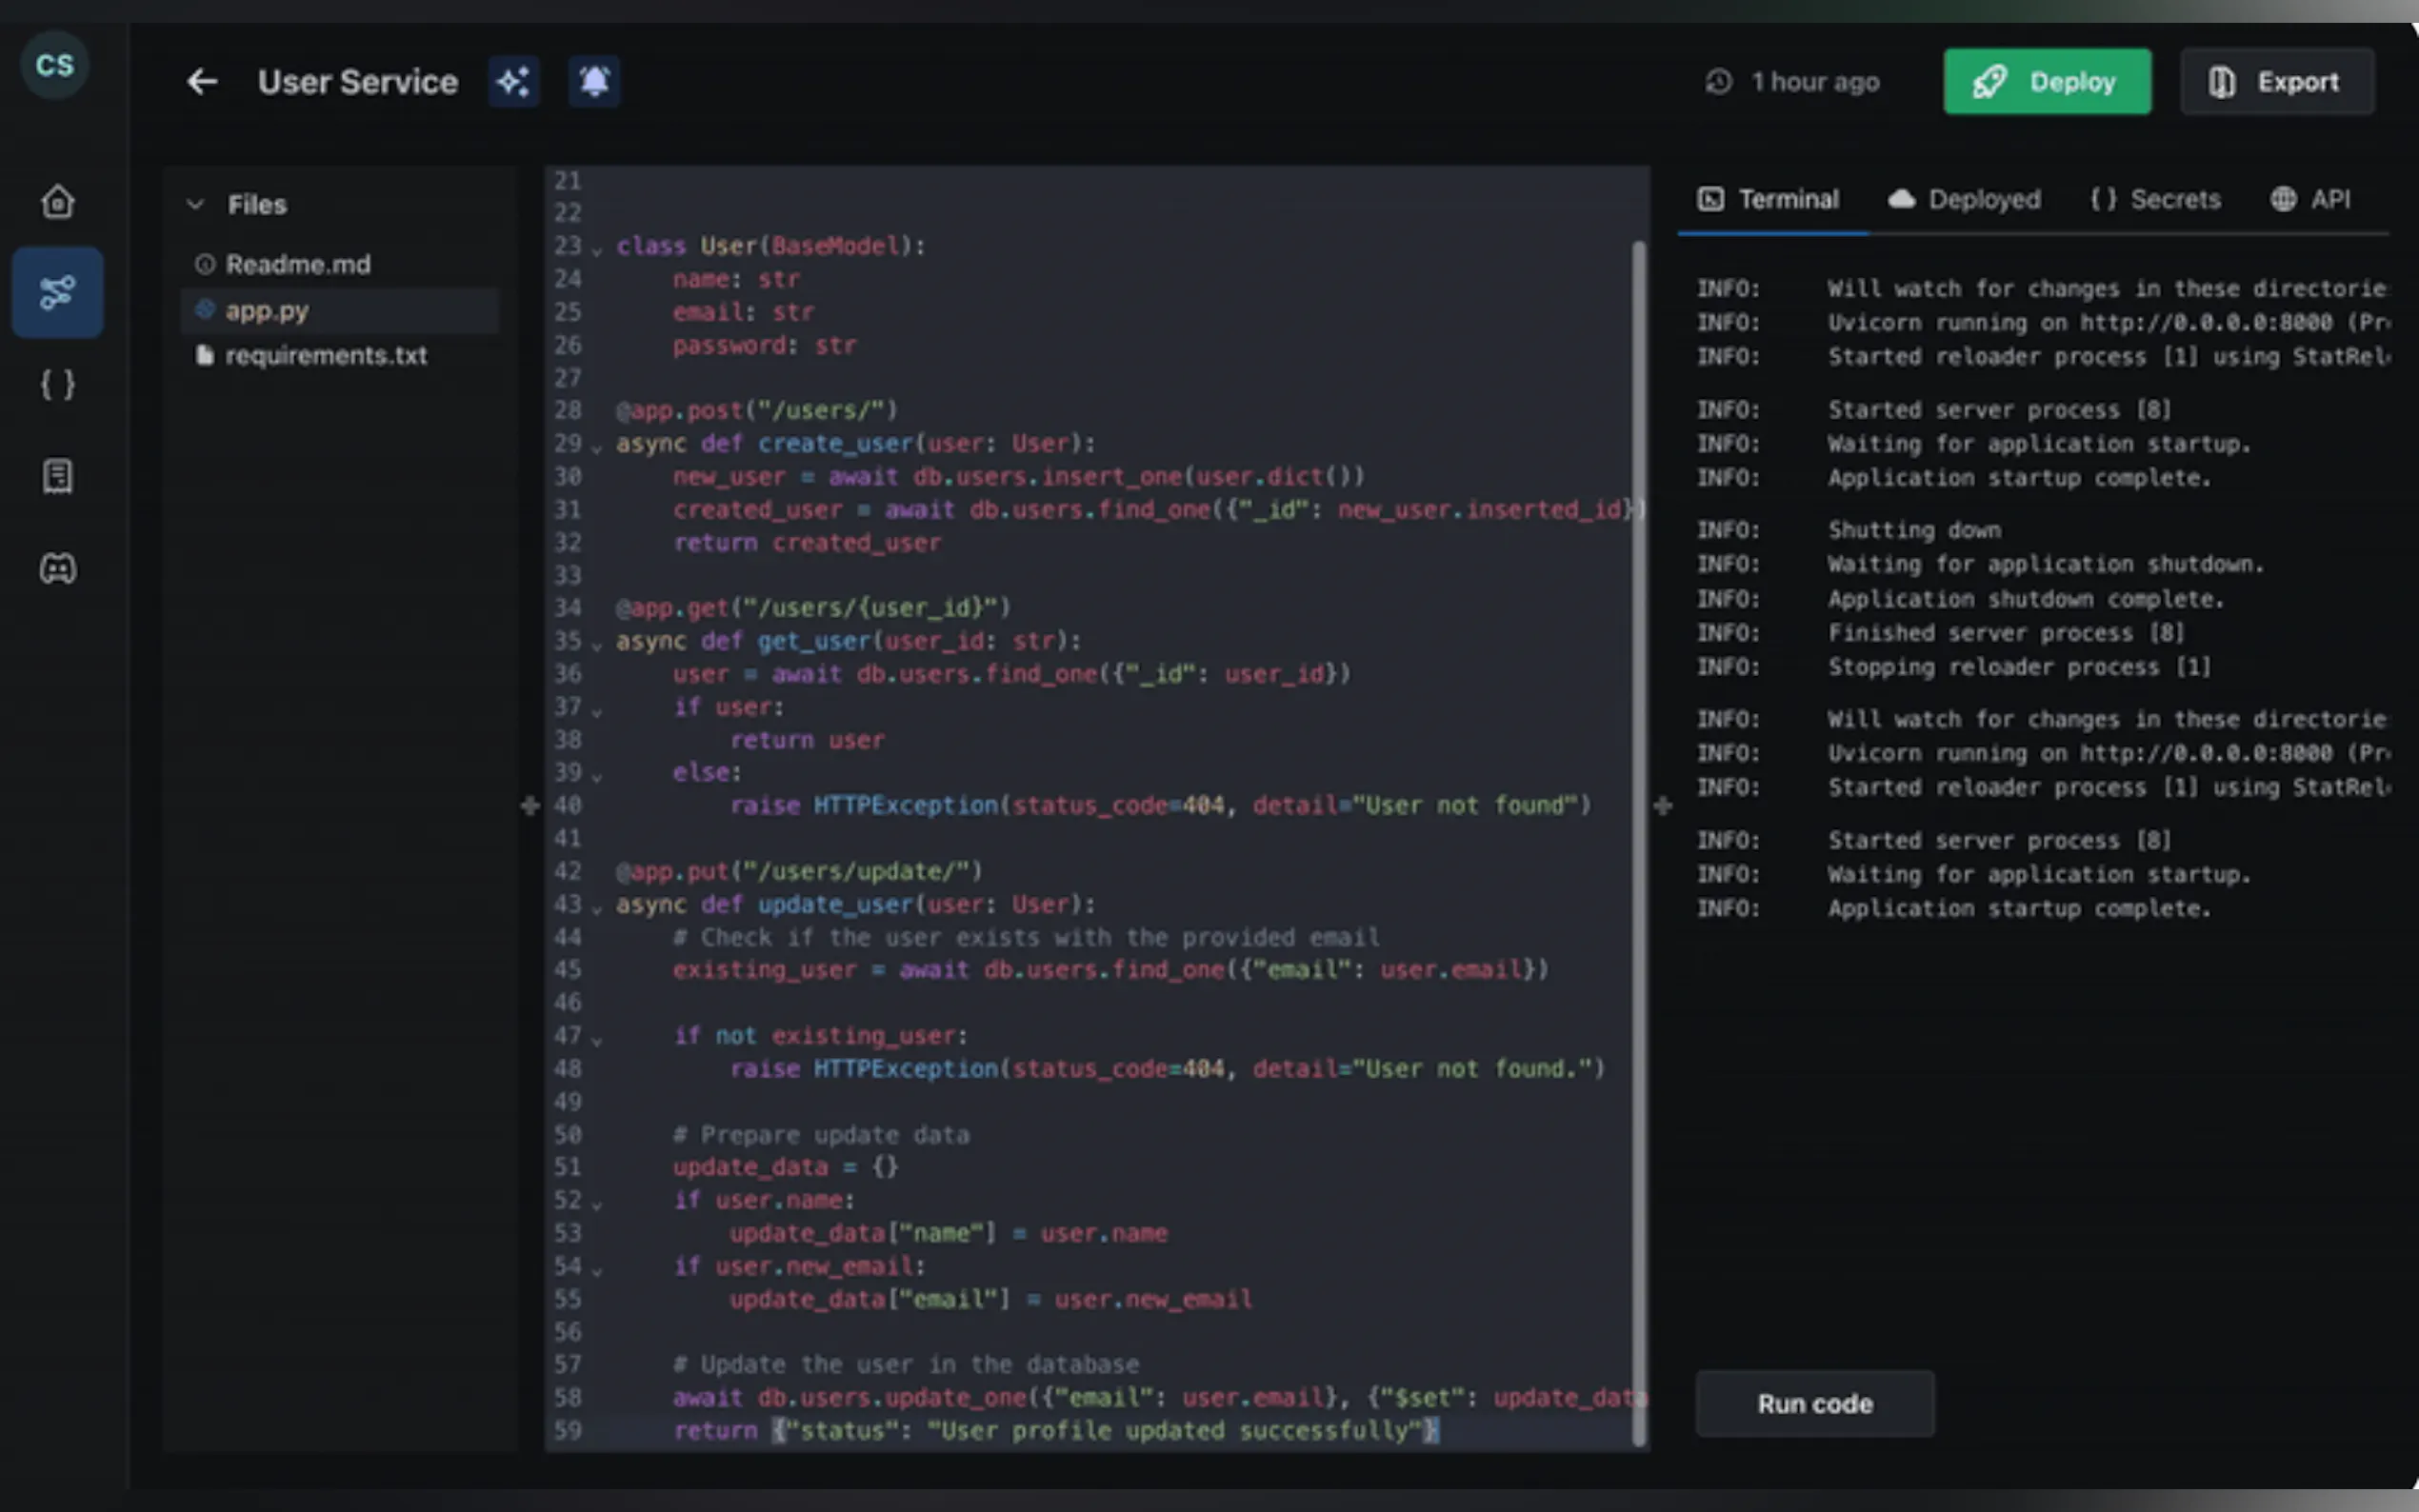
Task: Open the document logs sidebar icon
Action: coord(57,476)
